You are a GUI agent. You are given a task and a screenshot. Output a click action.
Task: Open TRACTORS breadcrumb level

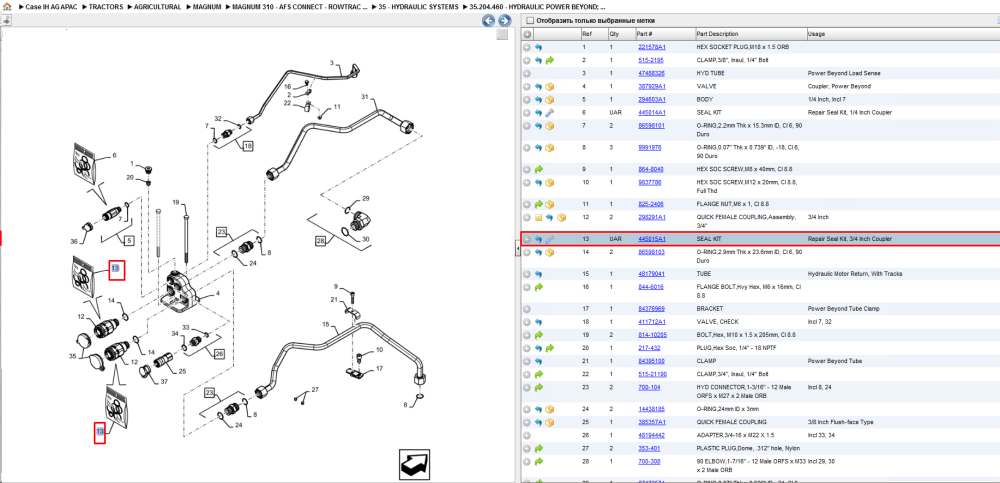click(x=106, y=6)
